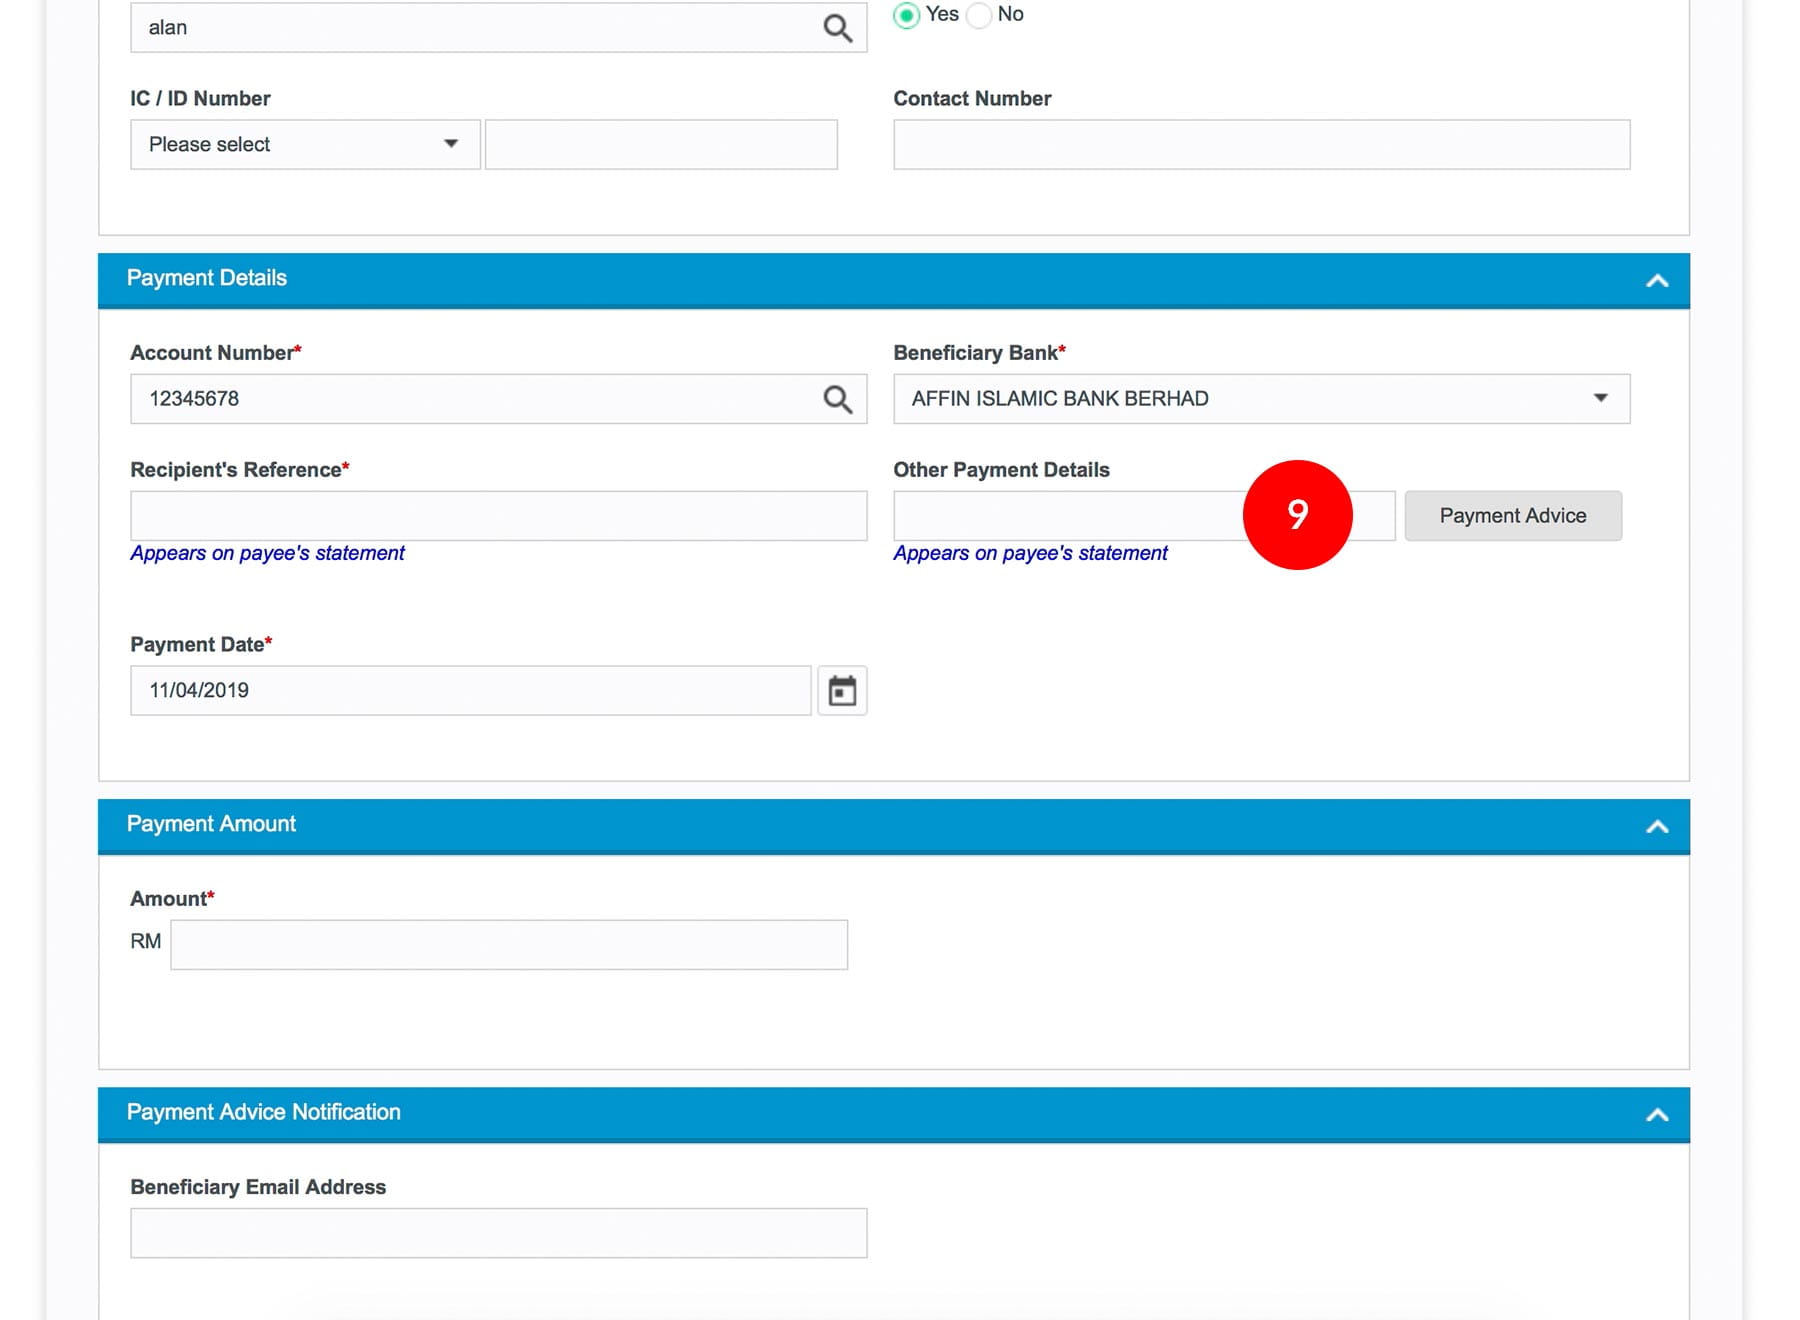Click the Payment Advice button
Image resolution: width=1800 pixels, height=1320 pixels.
coord(1512,516)
